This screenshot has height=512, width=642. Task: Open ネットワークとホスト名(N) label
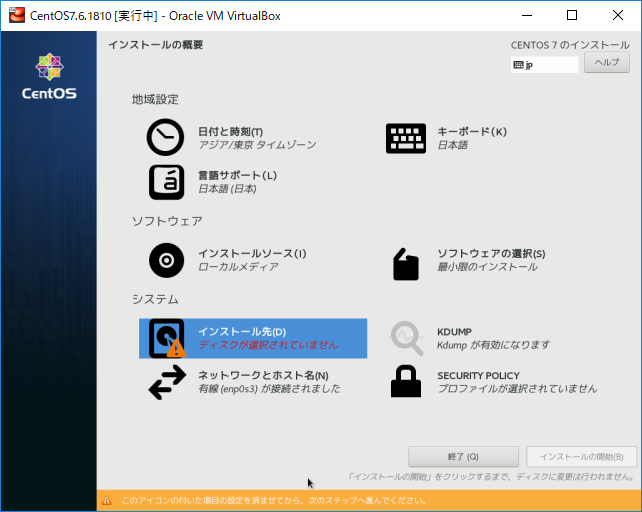(x=263, y=375)
